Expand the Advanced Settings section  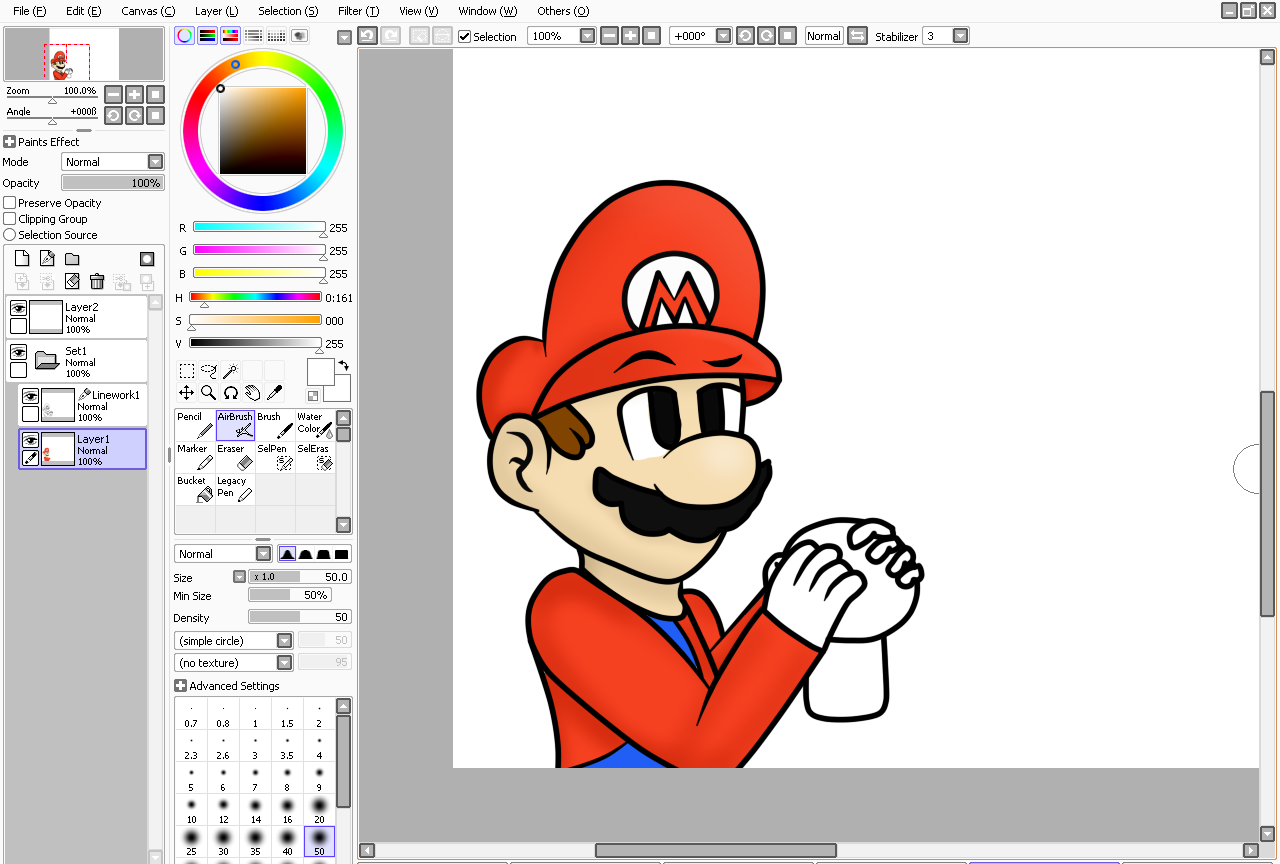[180, 686]
